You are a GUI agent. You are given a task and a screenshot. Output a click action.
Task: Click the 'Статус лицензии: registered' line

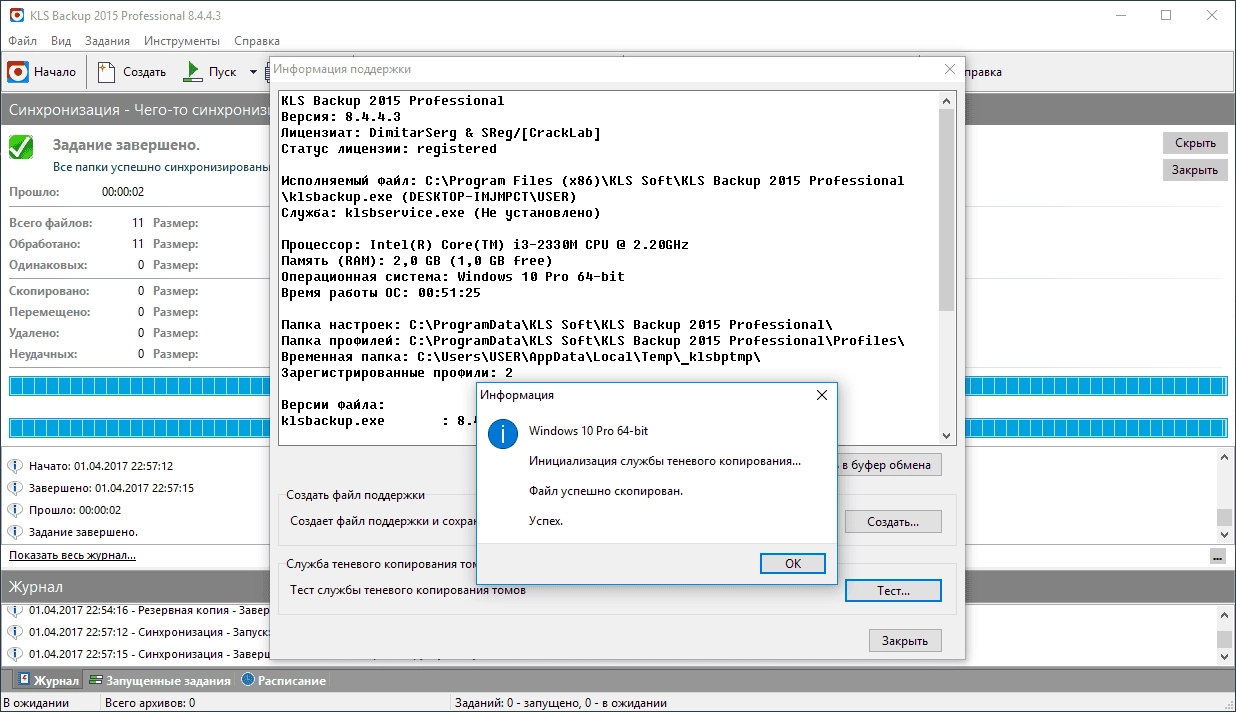pyautogui.click(x=389, y=149)
